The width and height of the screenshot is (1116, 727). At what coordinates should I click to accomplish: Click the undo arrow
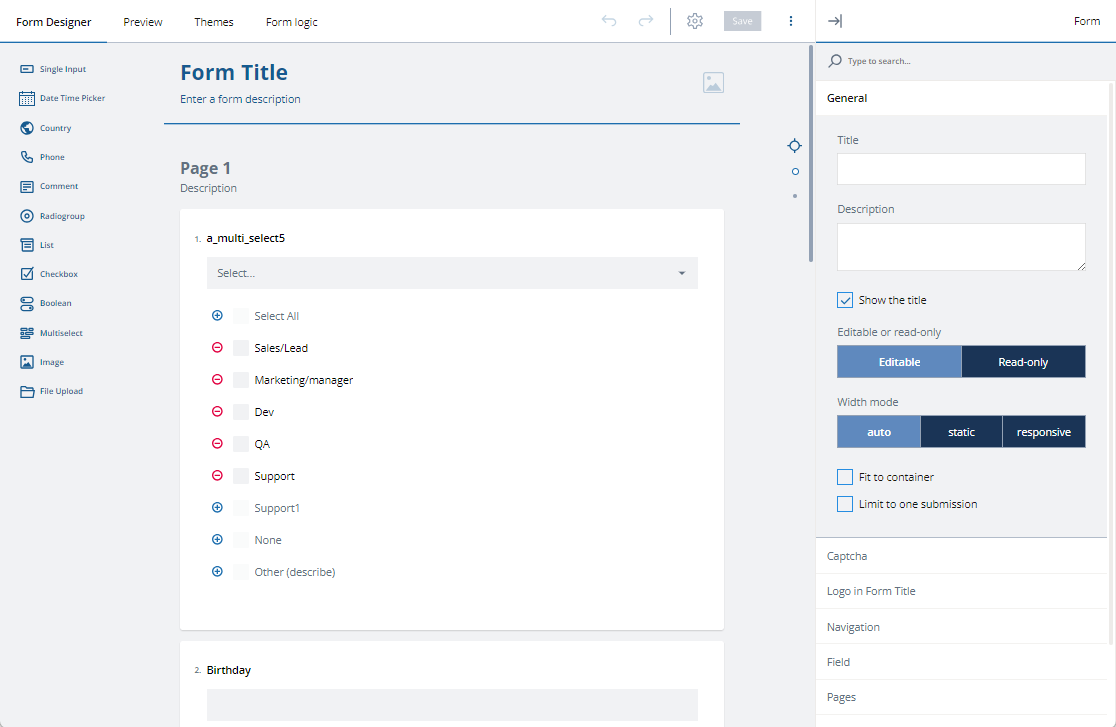click(x=609, y=20)
